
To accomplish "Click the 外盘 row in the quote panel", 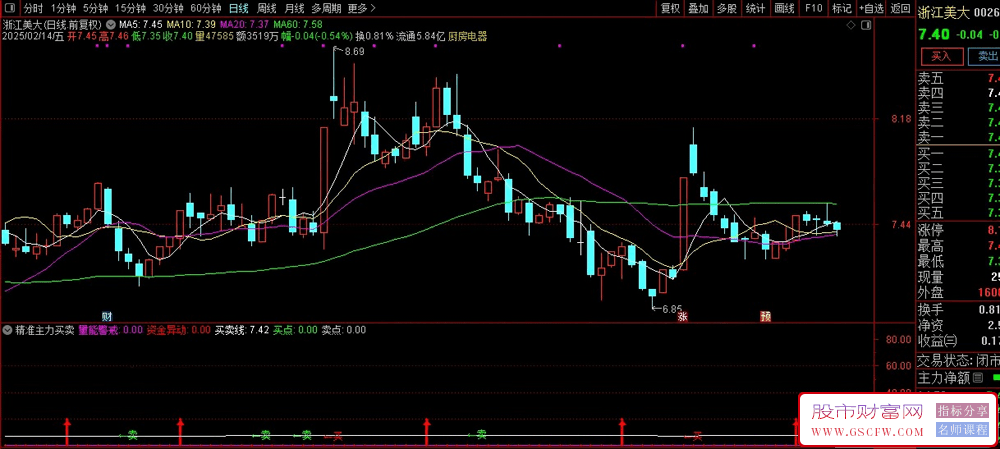I will click(959, 293).
